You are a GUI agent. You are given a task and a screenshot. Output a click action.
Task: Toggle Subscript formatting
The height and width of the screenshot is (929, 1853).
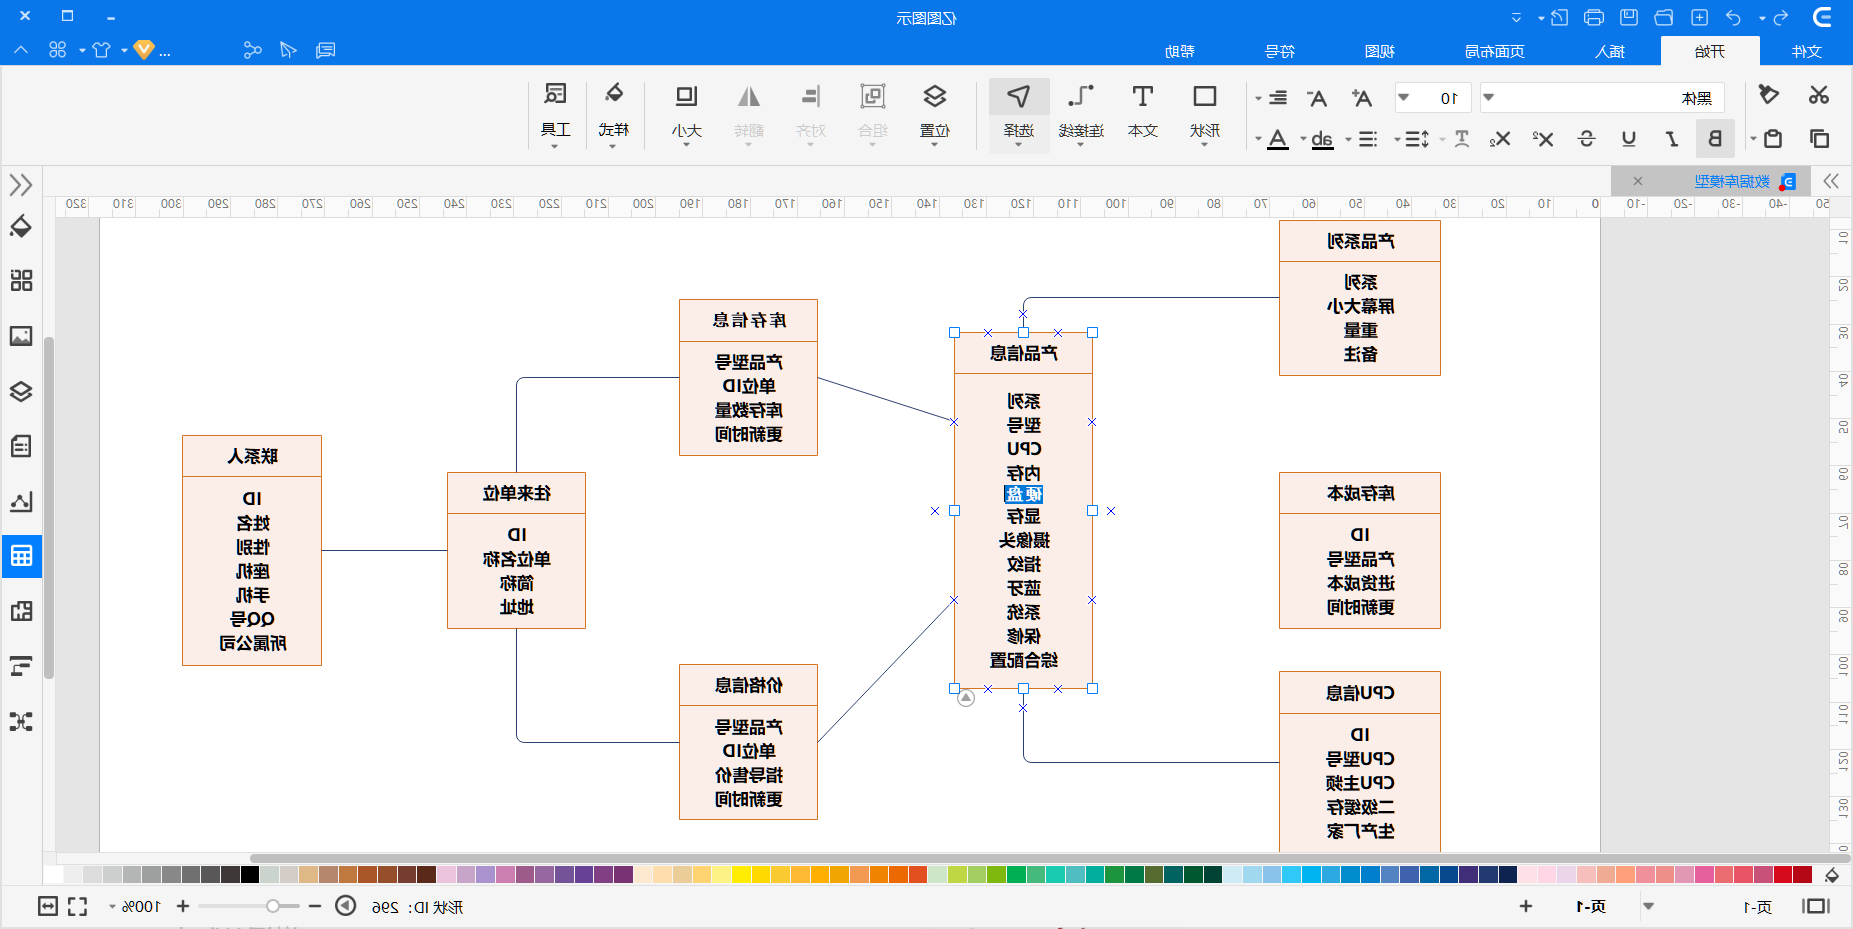(1500, 138)
